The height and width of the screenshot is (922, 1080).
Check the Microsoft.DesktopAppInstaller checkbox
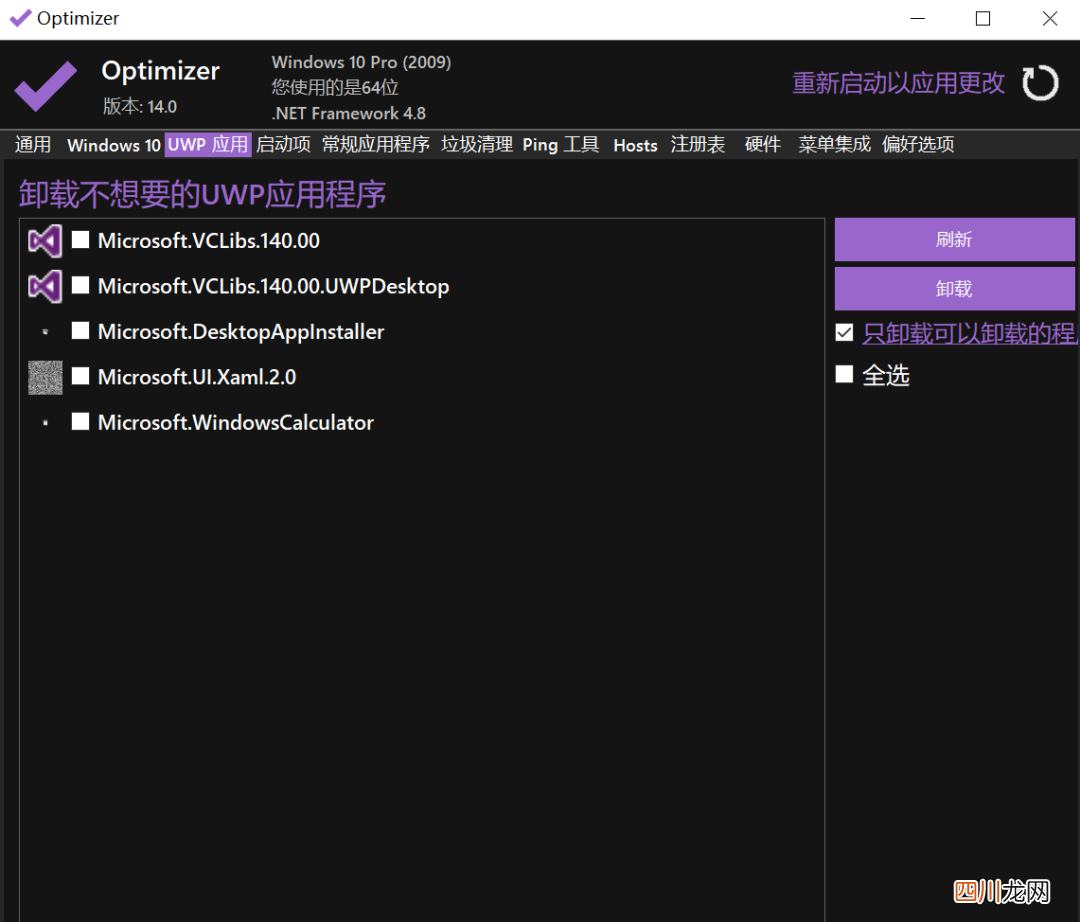pyautogui.click(x=81, y=331)
